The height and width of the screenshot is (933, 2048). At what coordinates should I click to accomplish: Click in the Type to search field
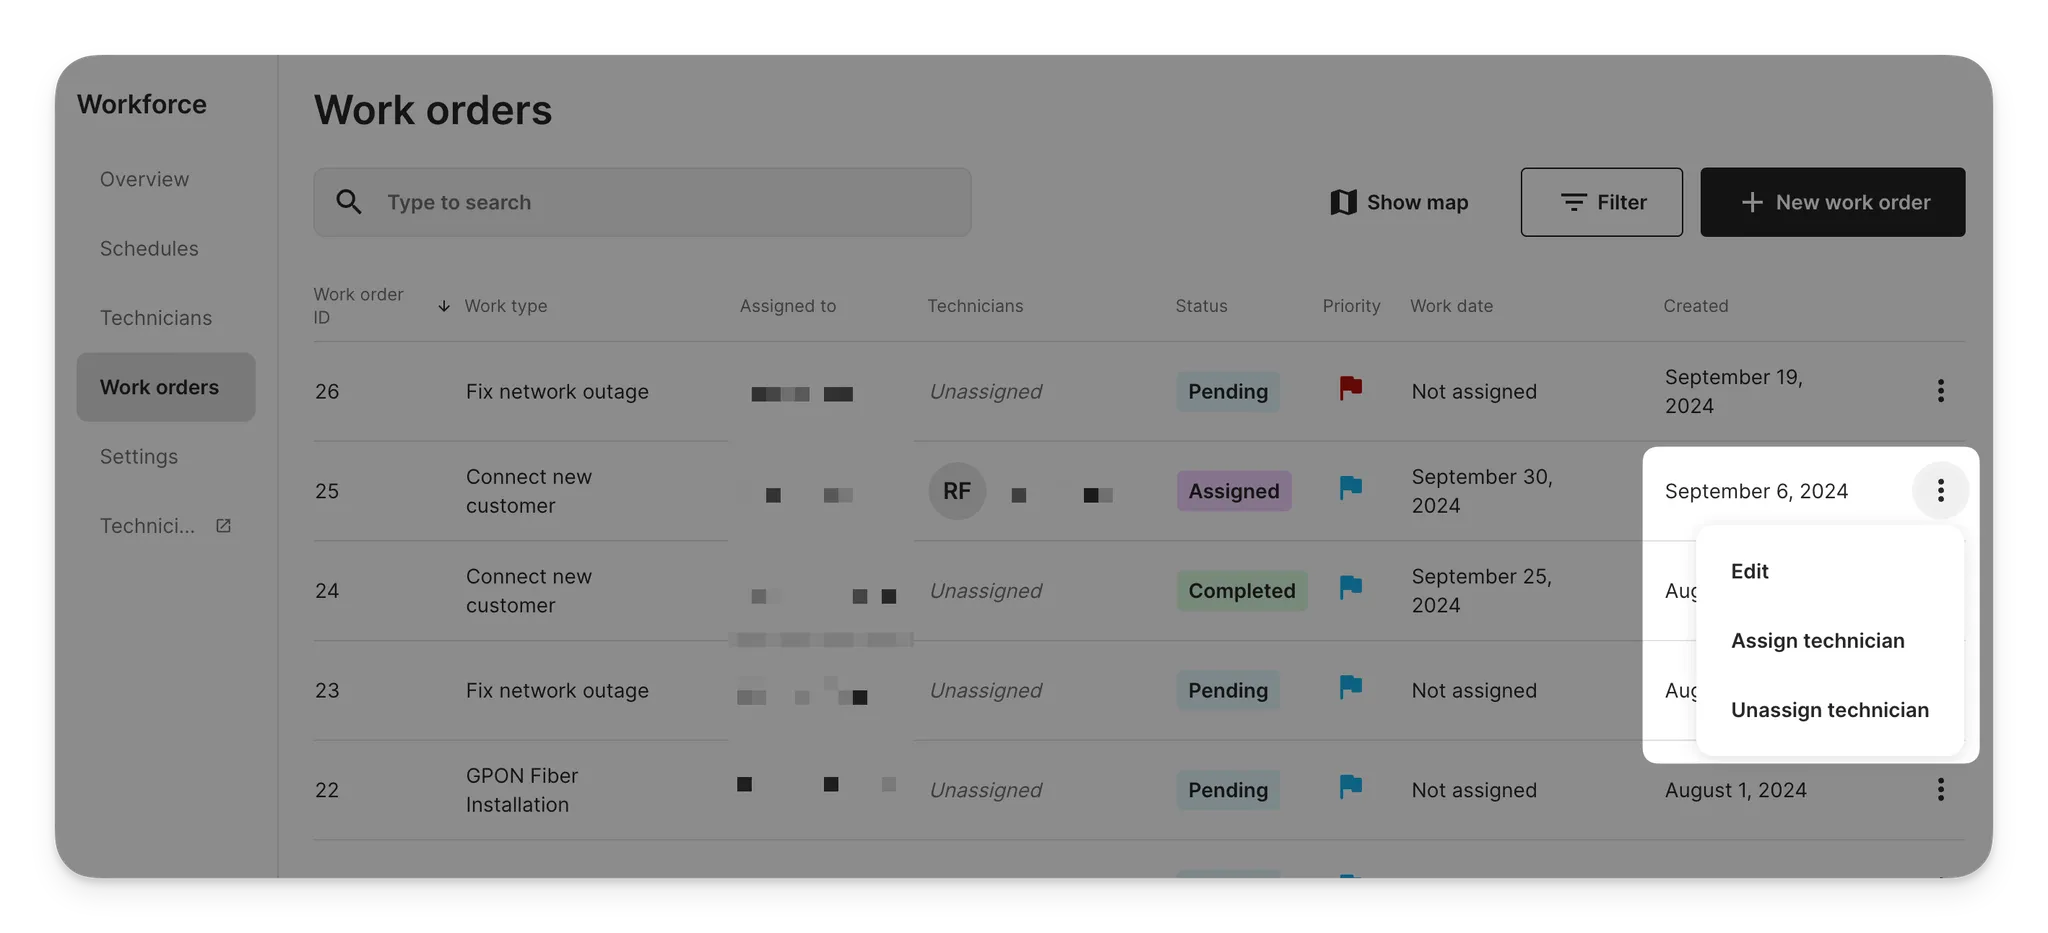[642, 202]
